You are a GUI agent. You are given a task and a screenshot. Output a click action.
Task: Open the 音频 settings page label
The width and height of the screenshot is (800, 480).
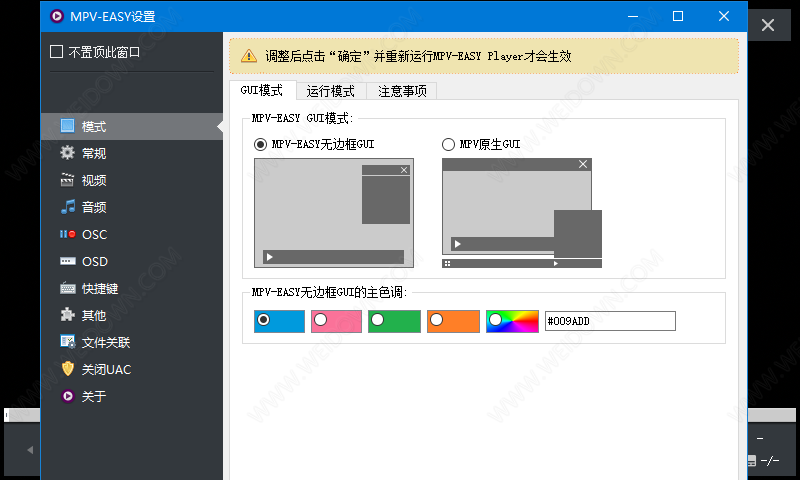pos(94,207)
